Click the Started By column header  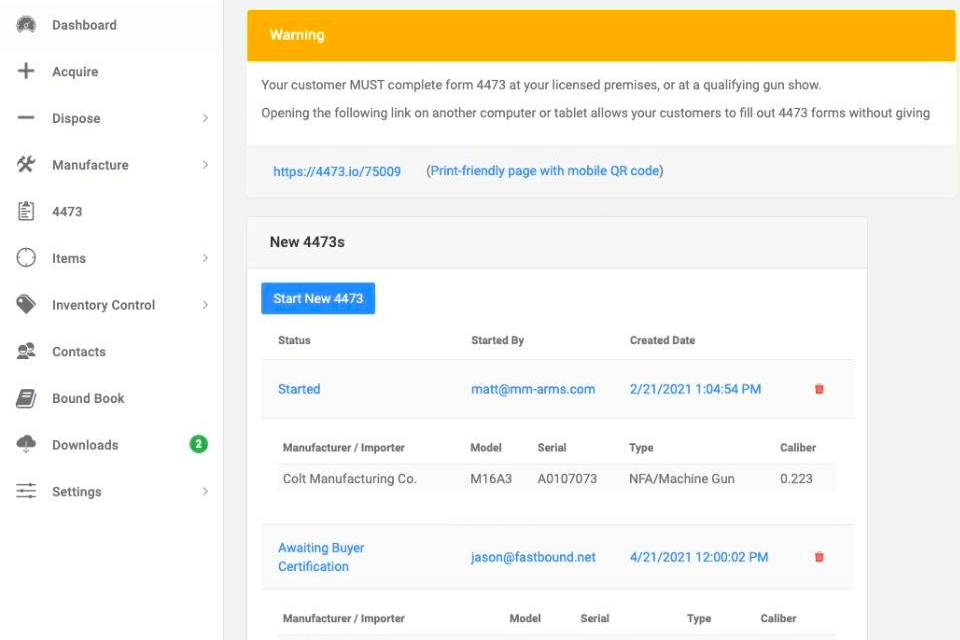[x=497, y=340]
